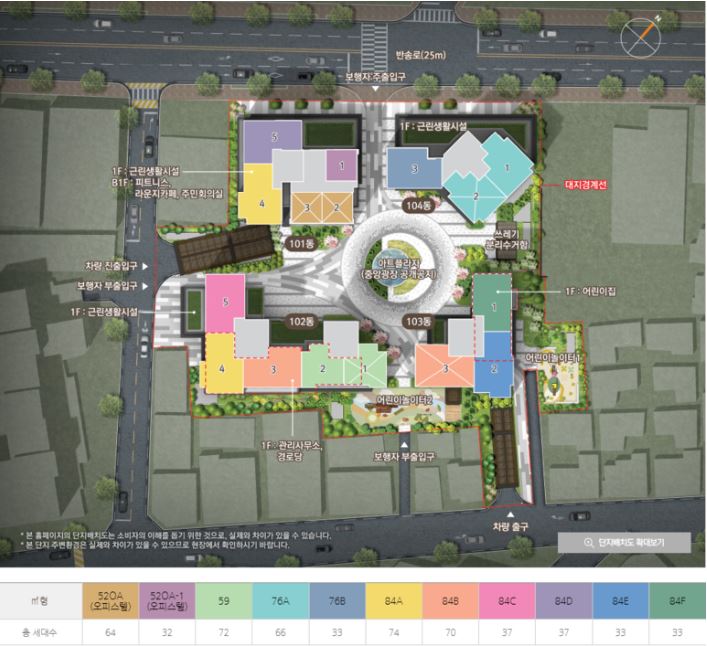Click the 반송로(25m) road label

[x=421, y=55]
